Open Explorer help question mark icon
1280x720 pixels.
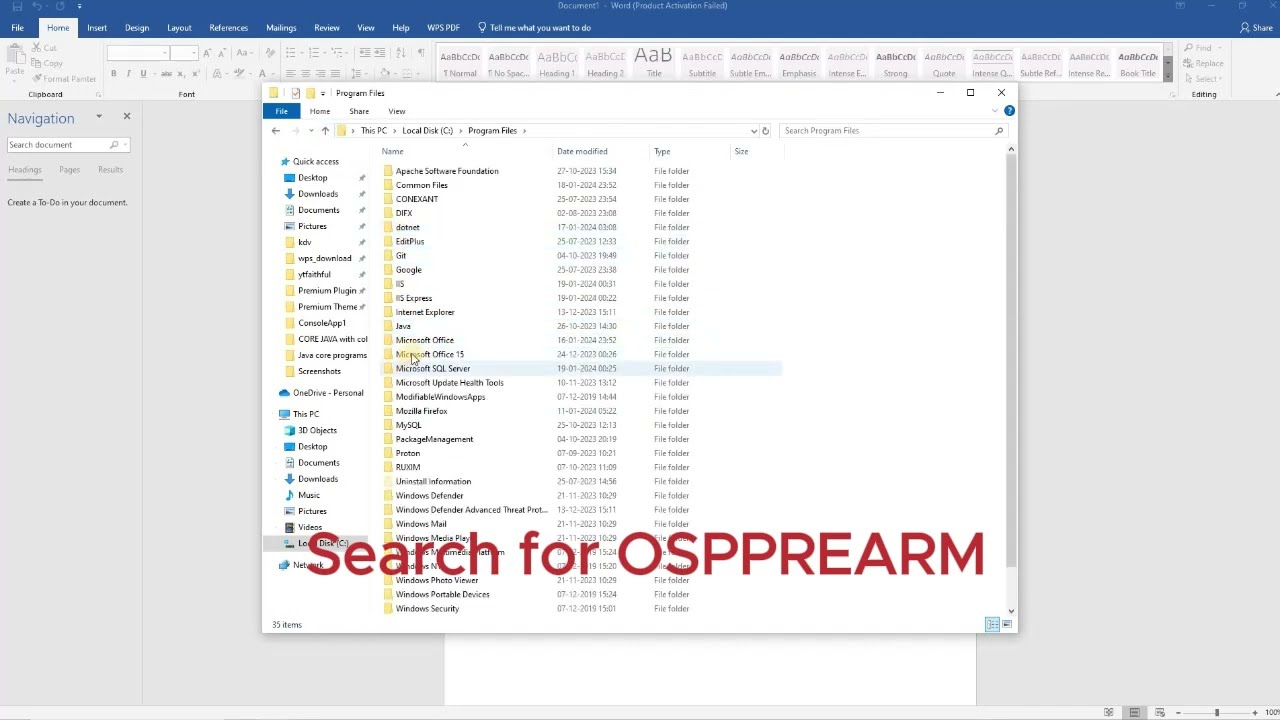point(1009,111)
